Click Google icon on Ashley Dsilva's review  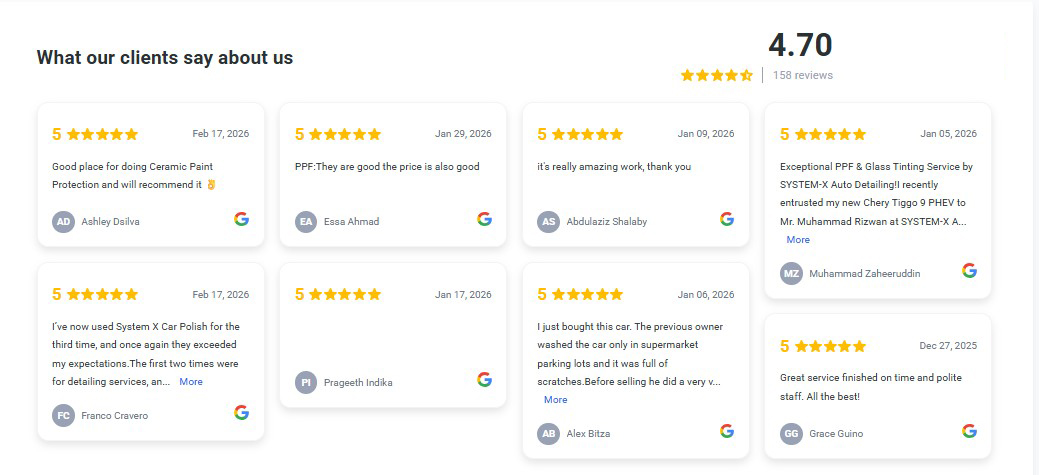(x=241, y=219)
